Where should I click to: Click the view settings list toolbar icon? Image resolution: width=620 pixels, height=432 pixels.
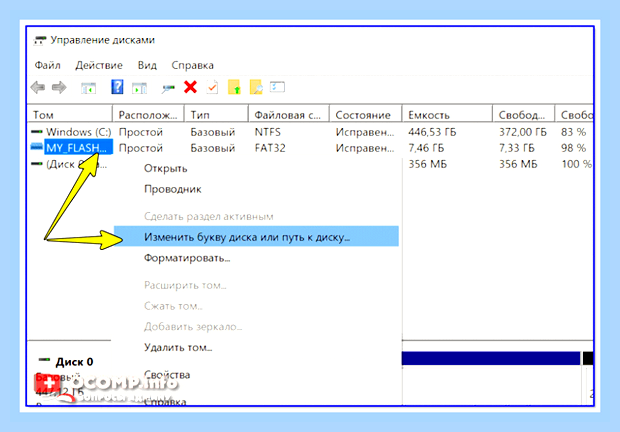click(277, 87)
